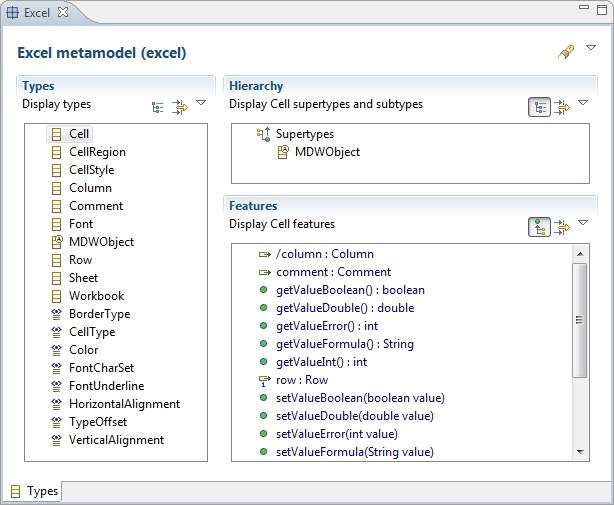Select Supertypes label in Hierarchy tree

(305, 134)
